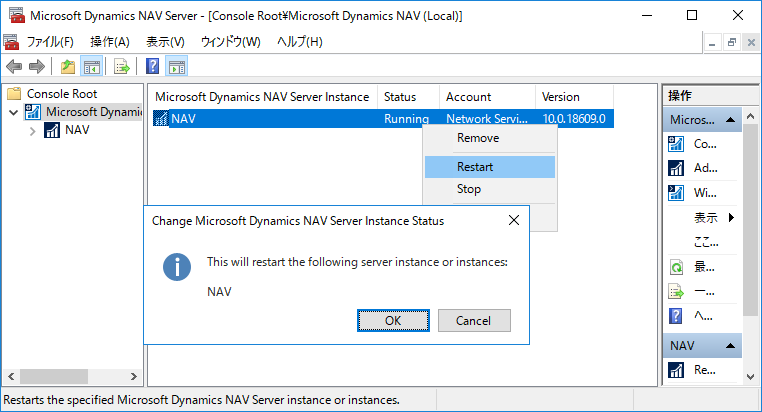762x412 pixels.
Task: Collapse the 'Micros...' actions section
Action: (x=730, y=120)
